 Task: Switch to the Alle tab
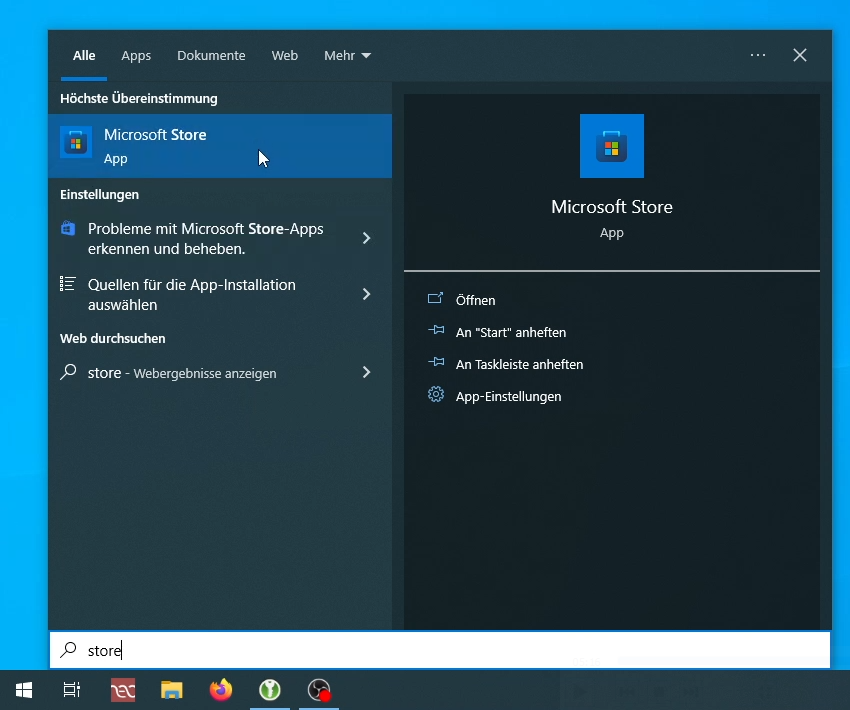pyautogui.click(x=84, y=55)
